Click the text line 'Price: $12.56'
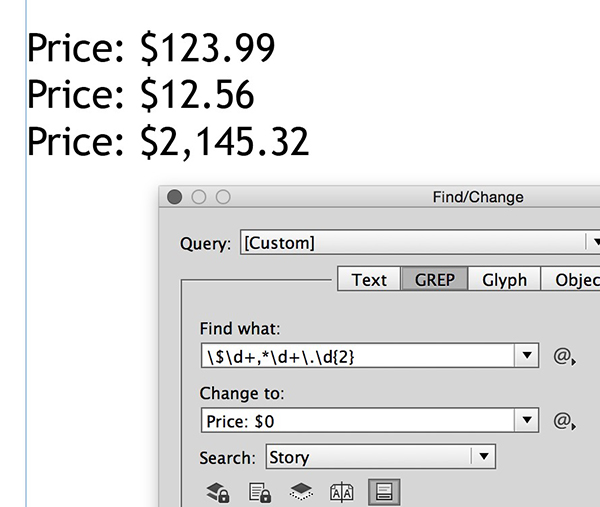Image resolution: width=600 pixels, height=507 pixels. tap(140, 95)
